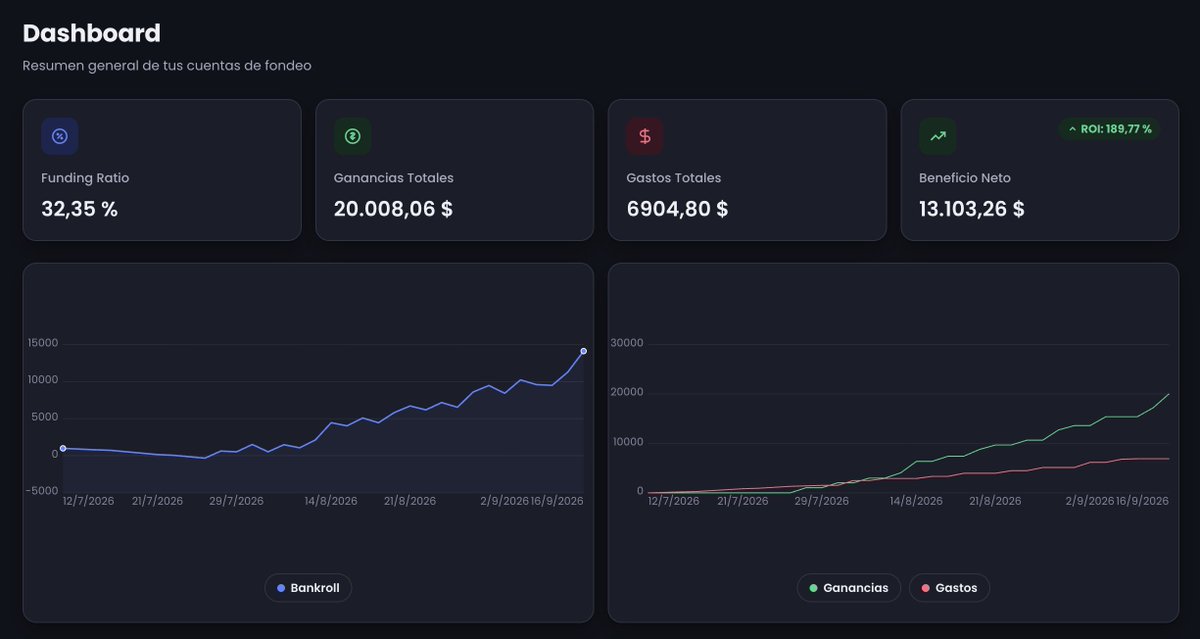
Task: Click the 20.008,06 $ total earnings value
Action: tap(395, 209)
